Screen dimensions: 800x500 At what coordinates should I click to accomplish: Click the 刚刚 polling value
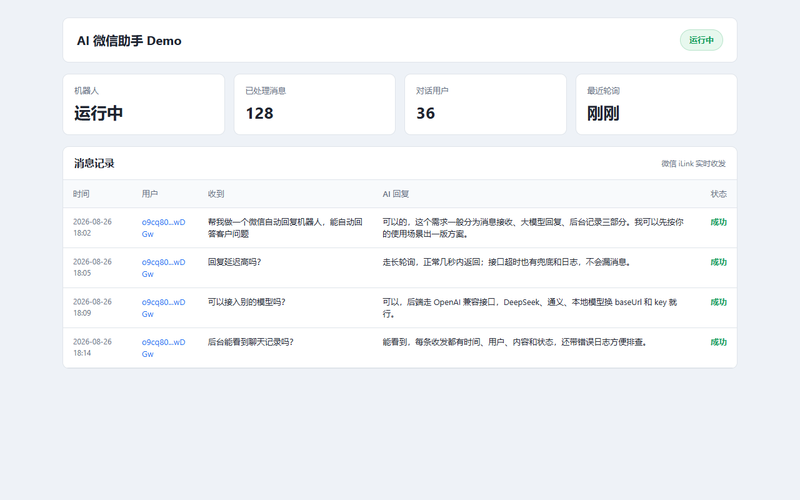coord(603,113)
